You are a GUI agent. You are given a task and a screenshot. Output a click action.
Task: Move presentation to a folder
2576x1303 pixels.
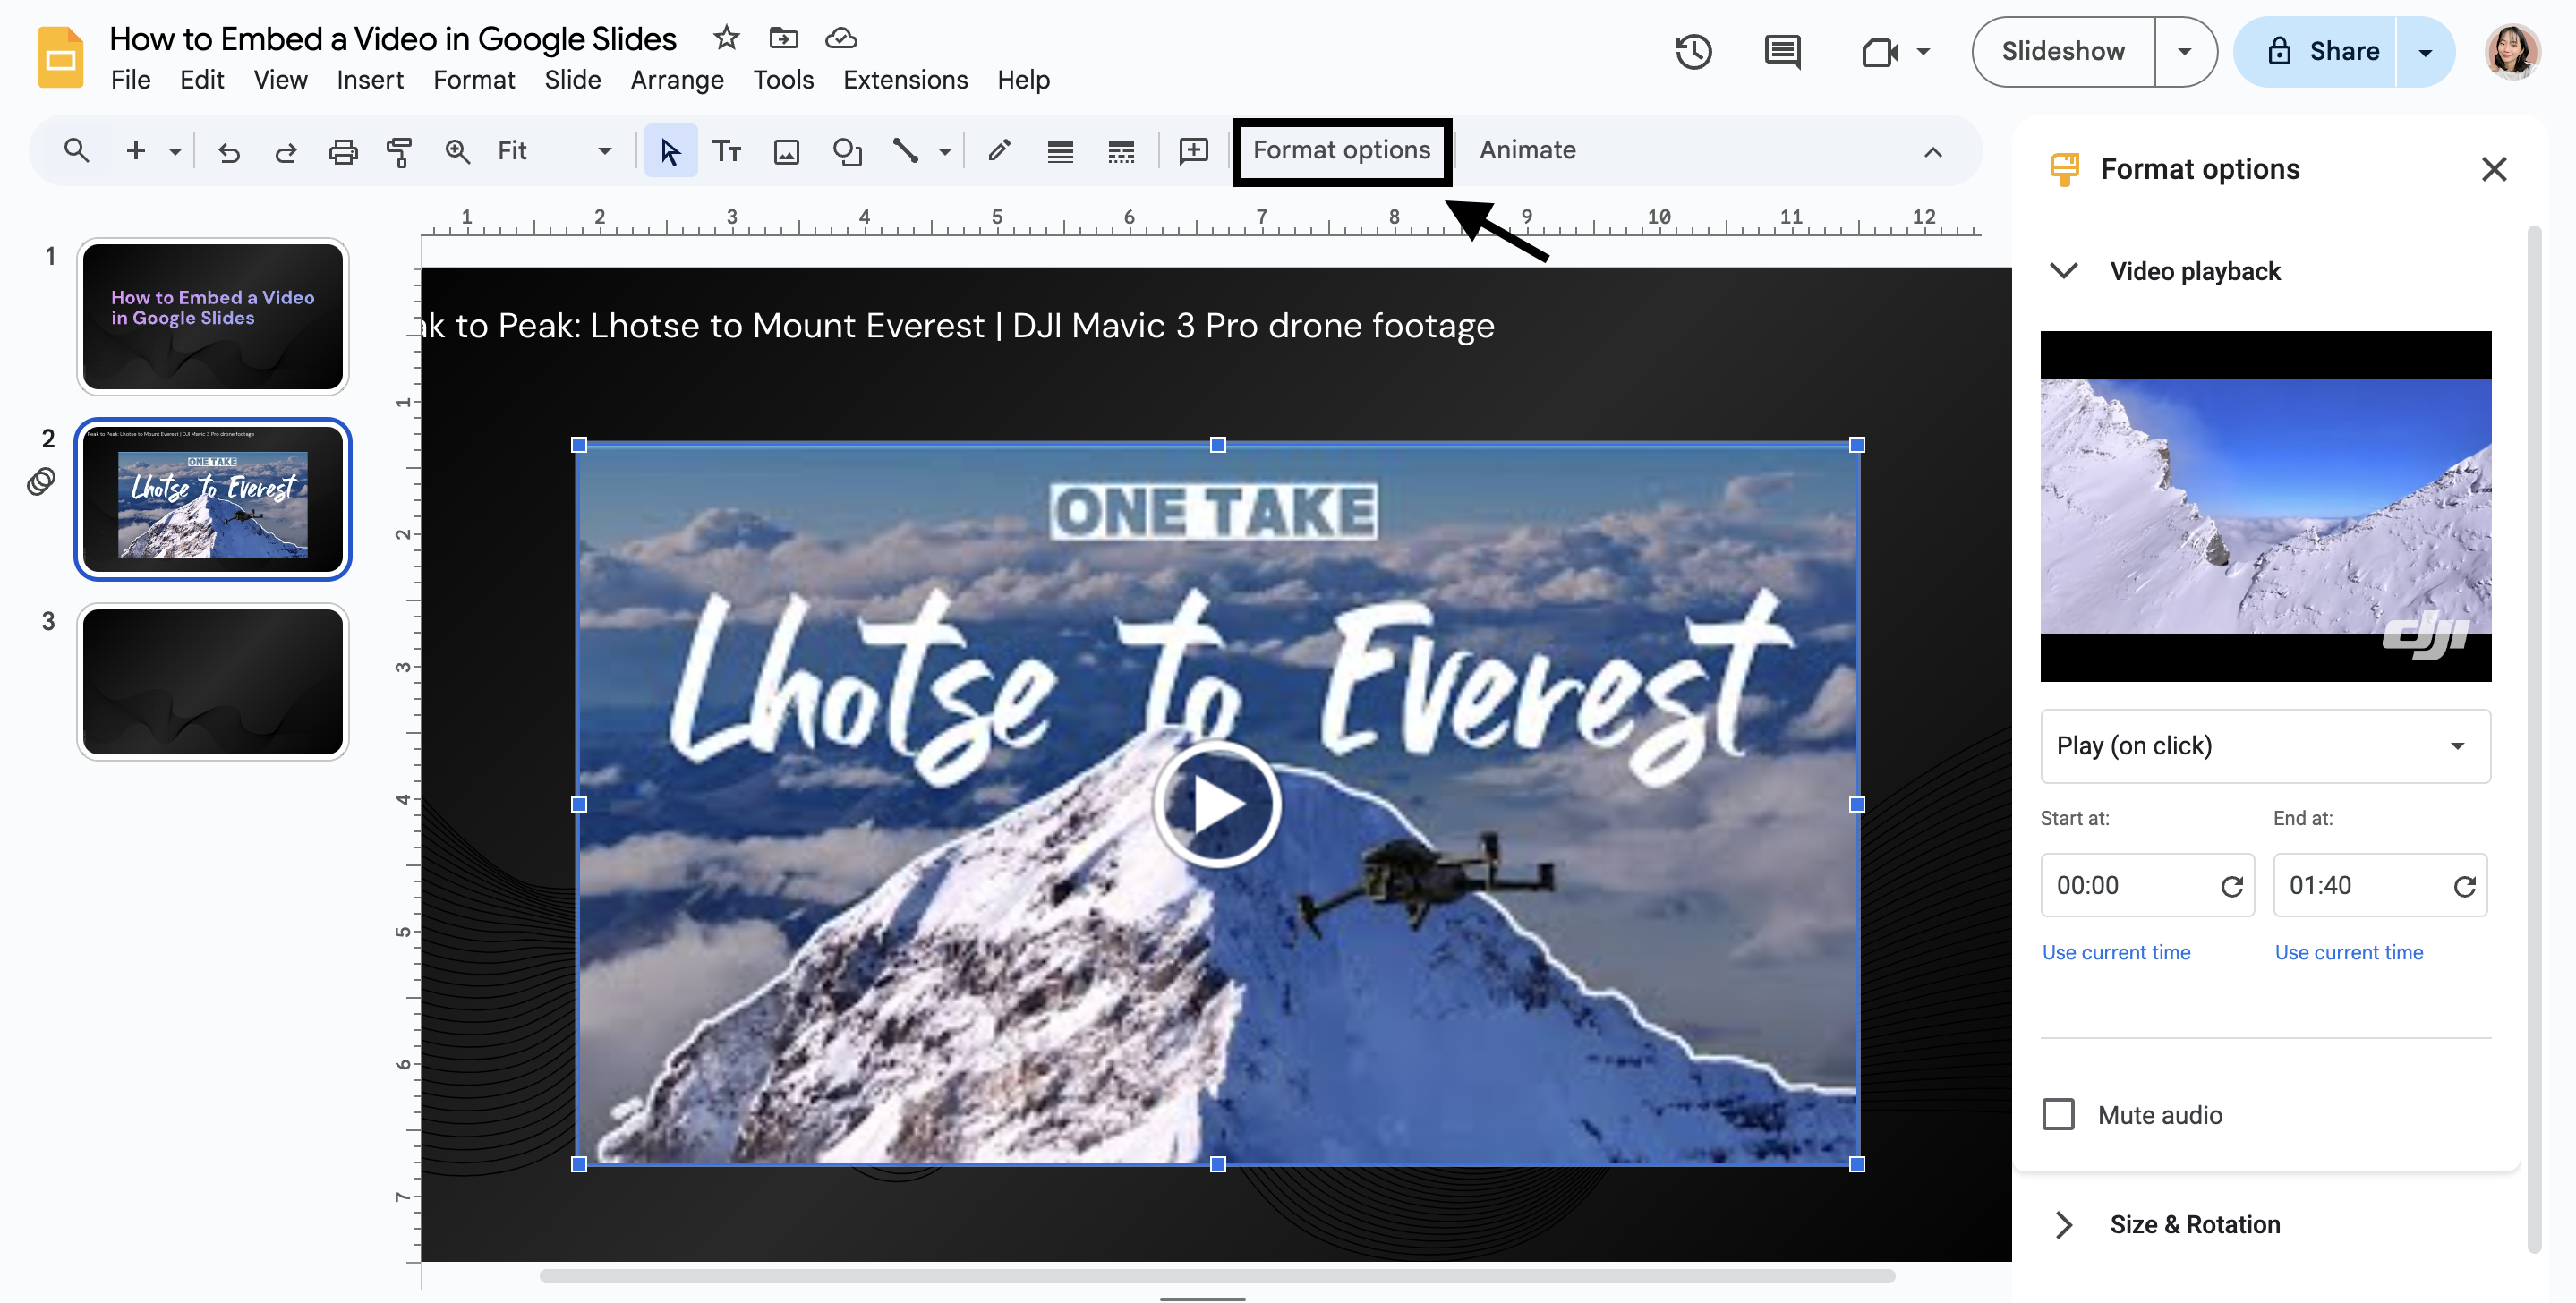point(783,38)
